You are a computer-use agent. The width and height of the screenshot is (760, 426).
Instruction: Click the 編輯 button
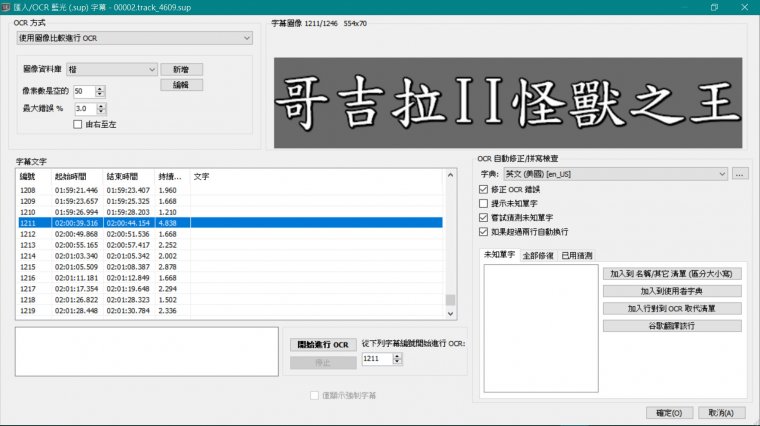(181, 85)
